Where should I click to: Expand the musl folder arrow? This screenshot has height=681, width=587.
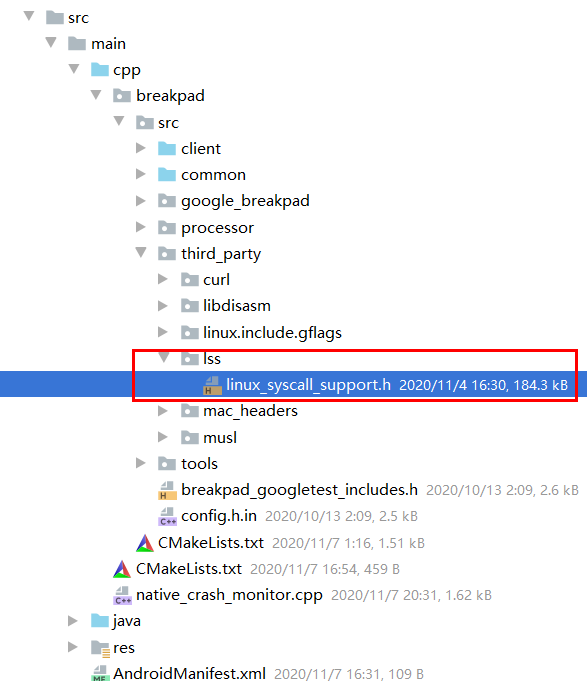point(163,437)
